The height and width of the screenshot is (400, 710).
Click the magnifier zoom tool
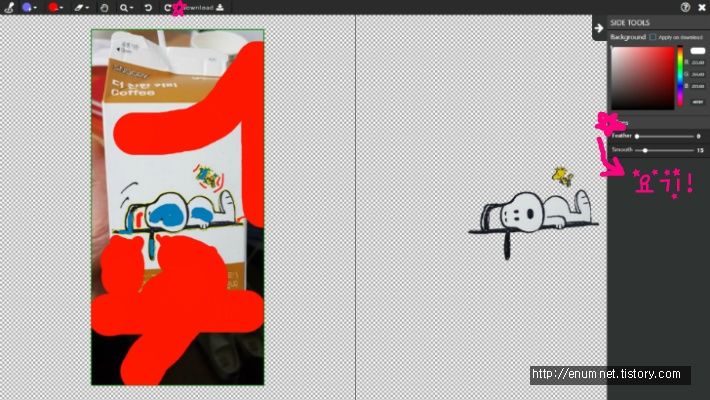coord(123,8)
